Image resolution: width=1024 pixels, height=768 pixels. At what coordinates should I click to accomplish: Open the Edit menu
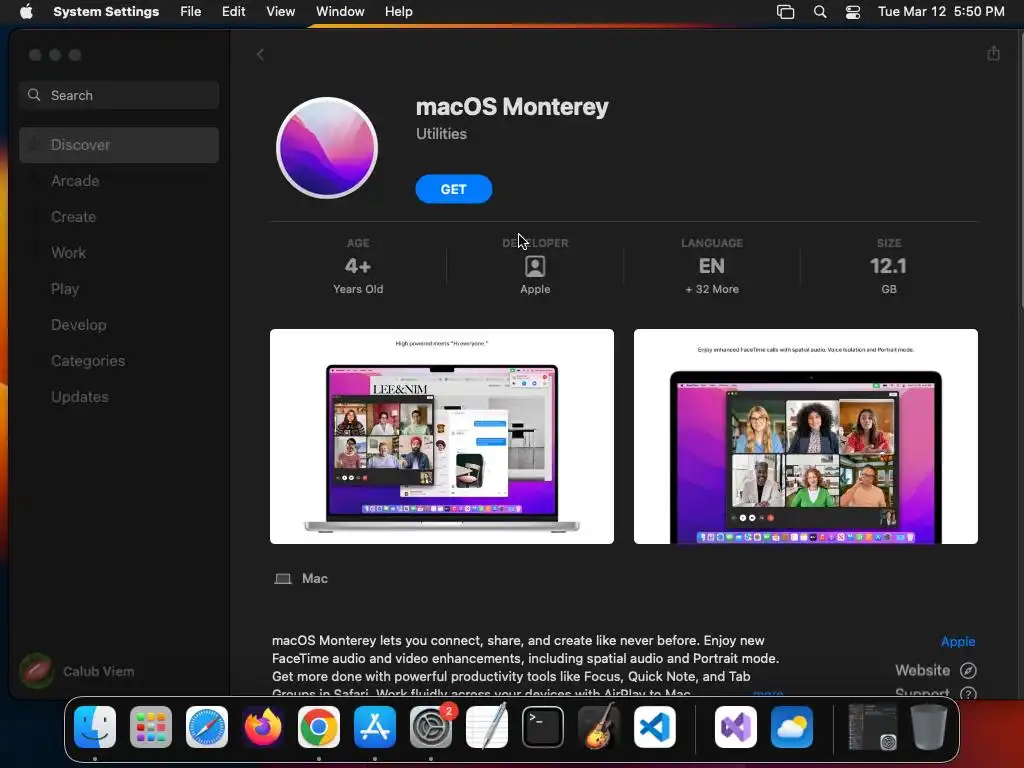233,12
